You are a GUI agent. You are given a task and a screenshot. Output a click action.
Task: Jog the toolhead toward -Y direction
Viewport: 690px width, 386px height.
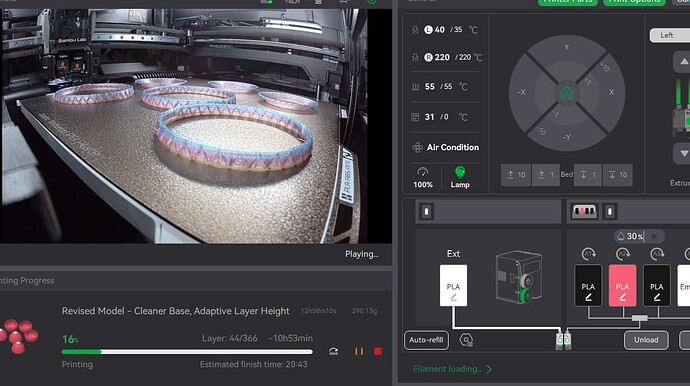point(567,137)
